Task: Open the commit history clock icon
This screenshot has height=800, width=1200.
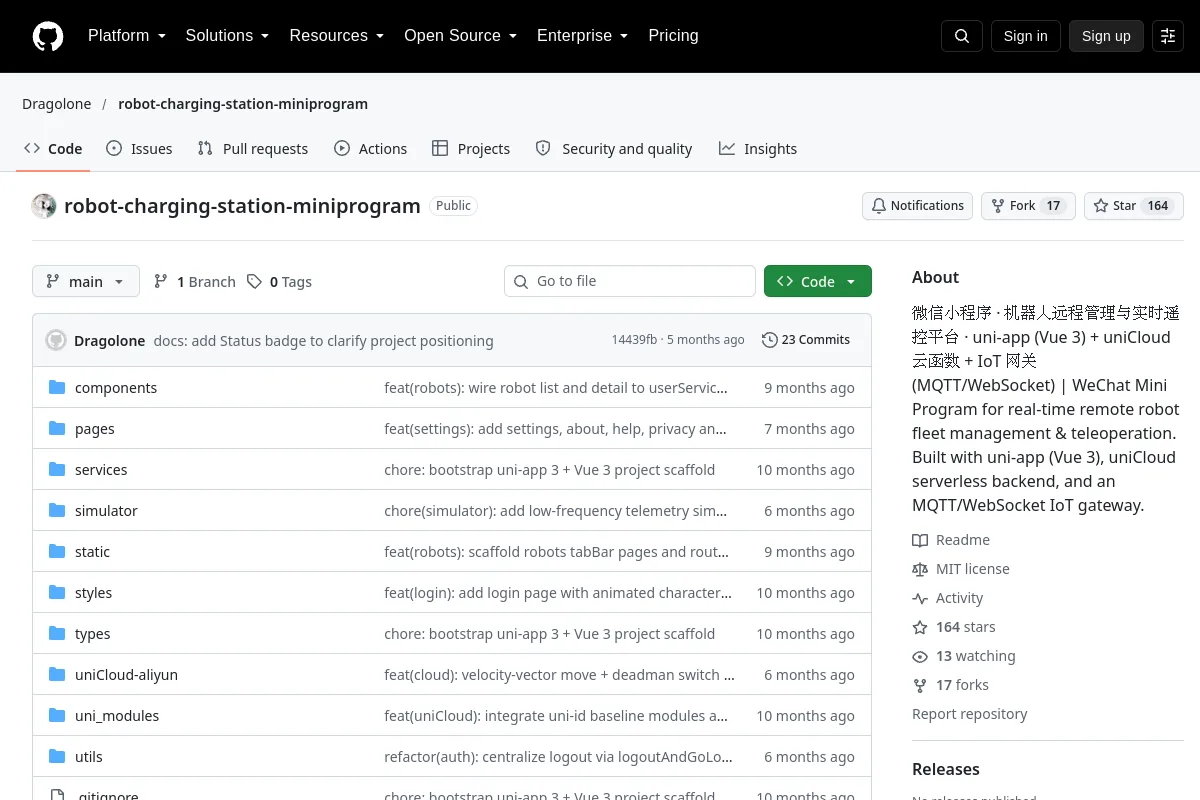Action: point(769,340)
